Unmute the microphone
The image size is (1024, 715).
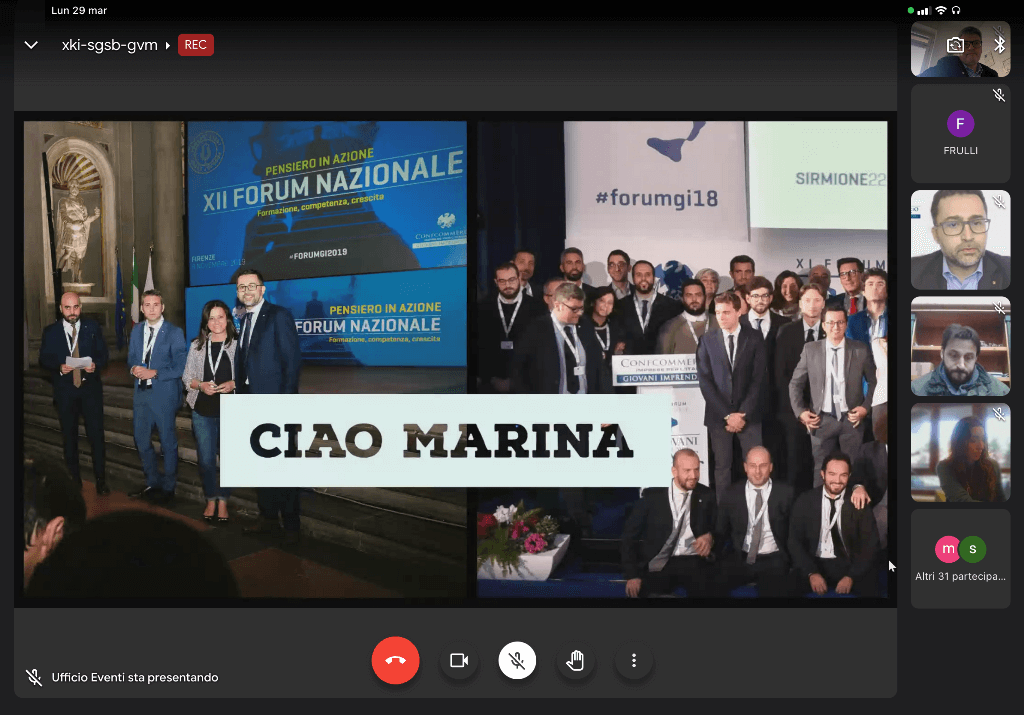517,660
